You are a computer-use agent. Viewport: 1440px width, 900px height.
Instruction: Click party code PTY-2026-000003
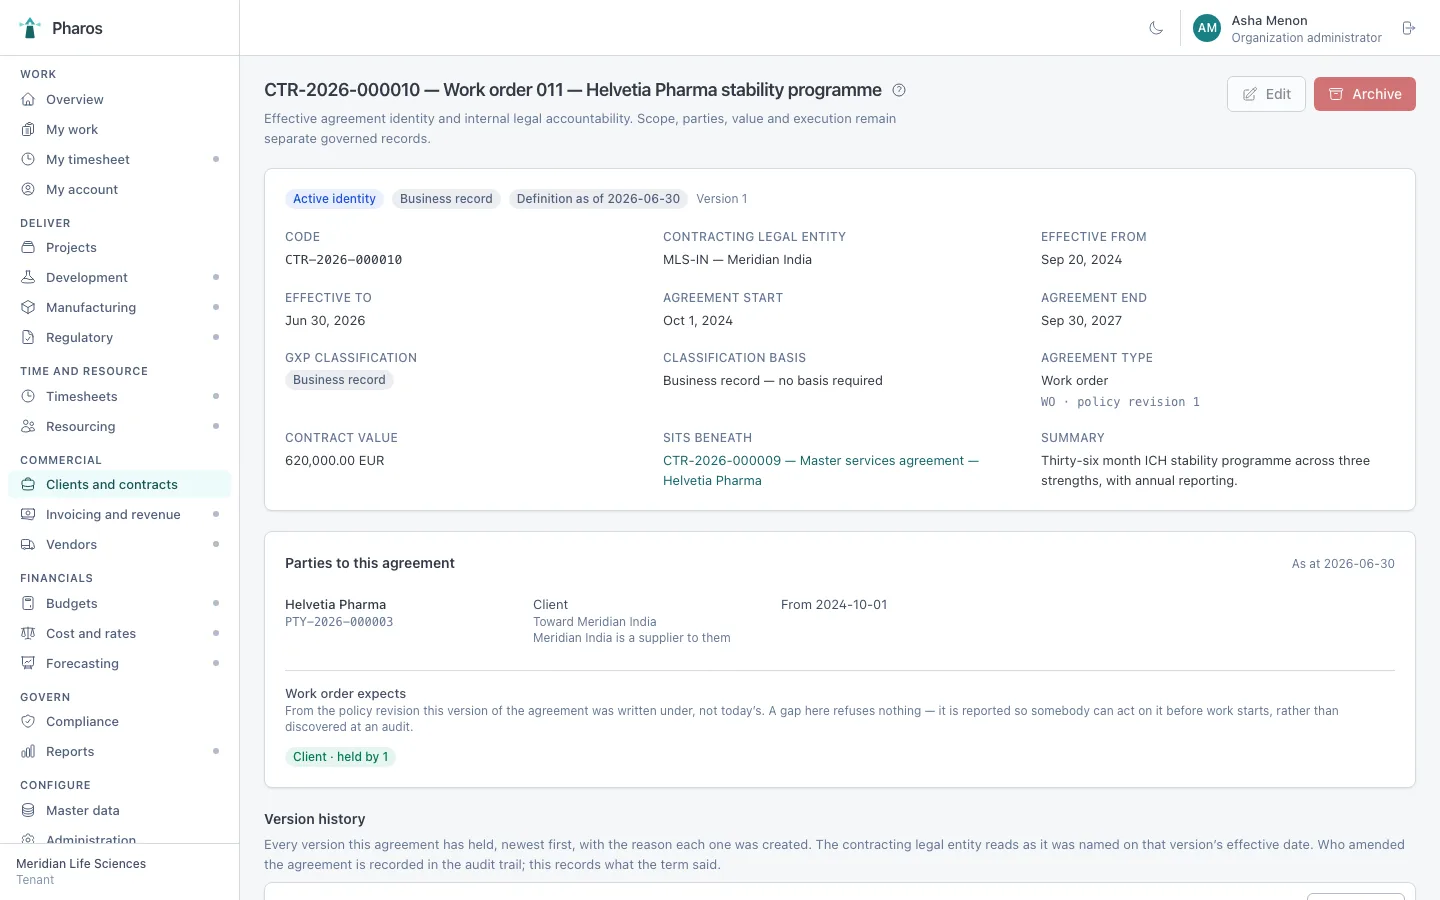(339, 622)
